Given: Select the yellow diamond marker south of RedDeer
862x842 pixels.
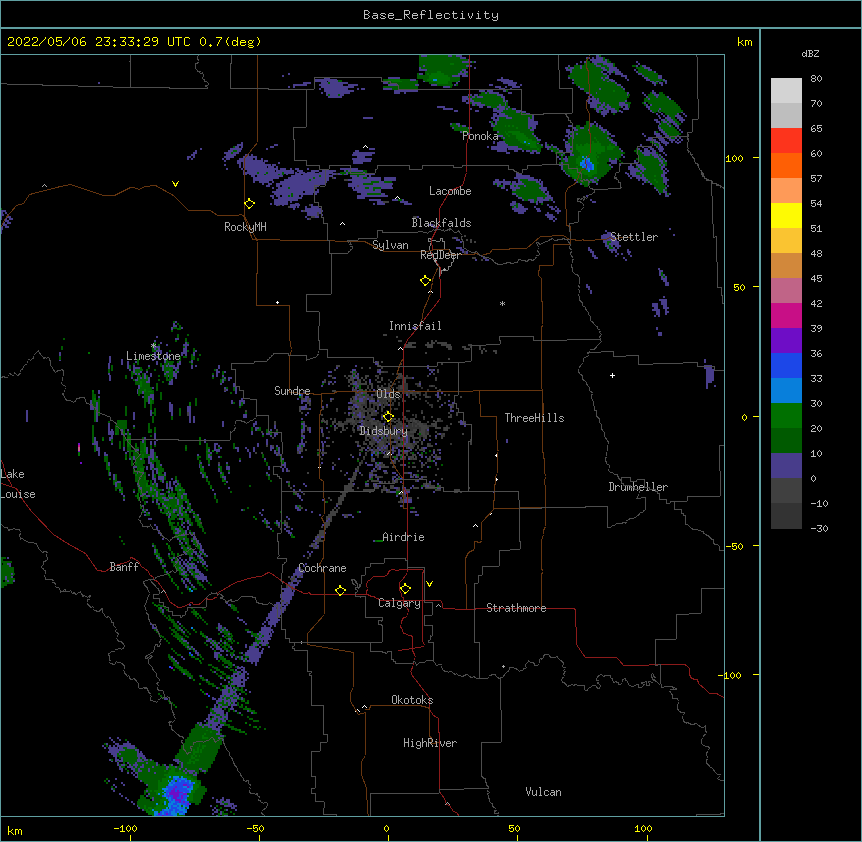Looking at the screenshot, I should [426, 281].
